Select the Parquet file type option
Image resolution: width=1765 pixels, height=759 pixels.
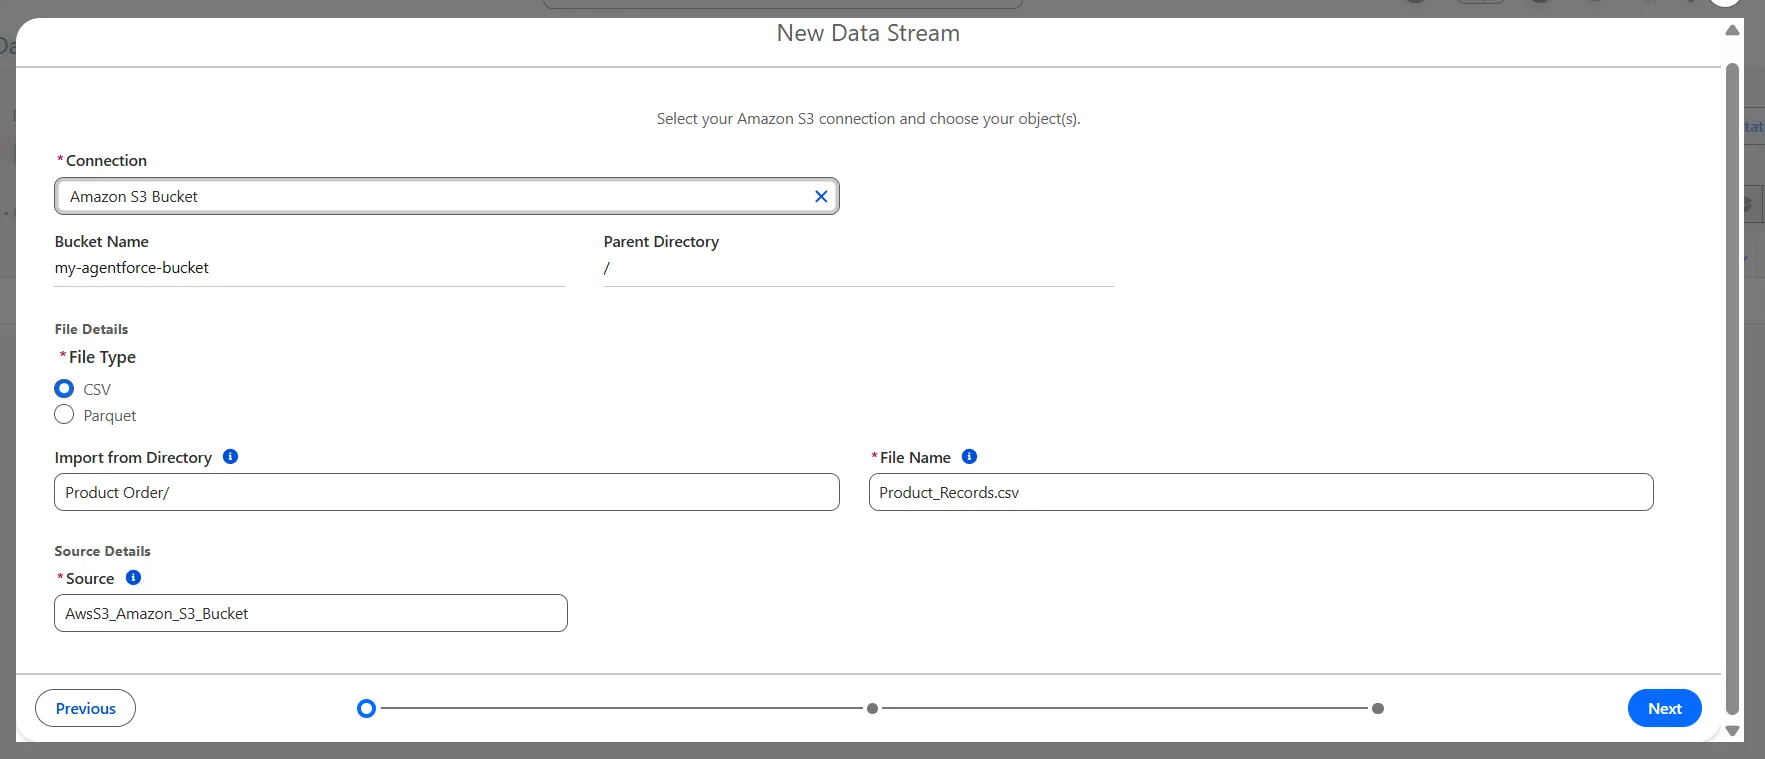pos(64,415)
